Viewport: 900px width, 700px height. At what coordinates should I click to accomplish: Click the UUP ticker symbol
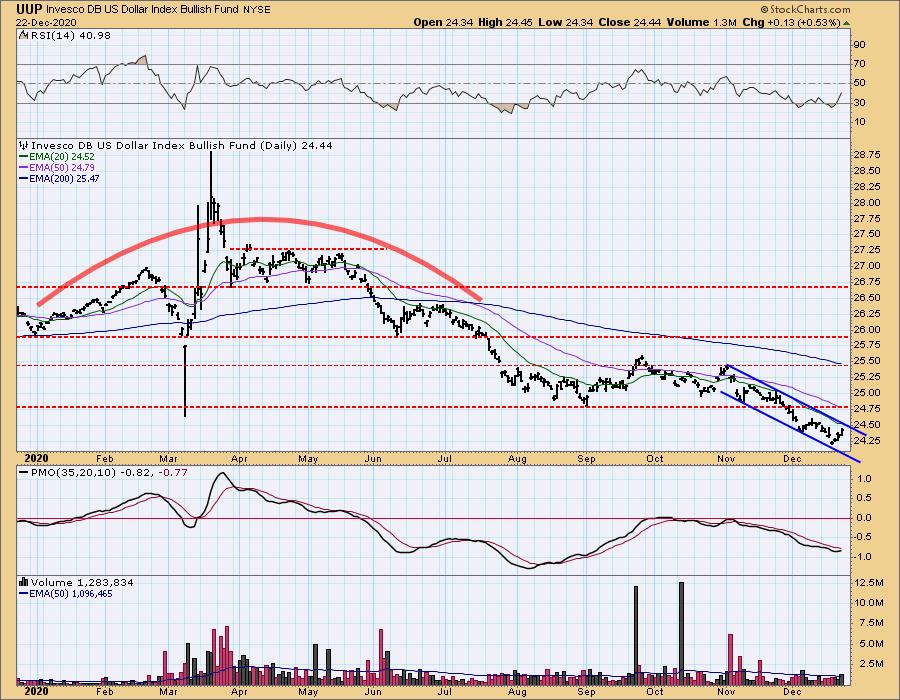pos(15,8)
